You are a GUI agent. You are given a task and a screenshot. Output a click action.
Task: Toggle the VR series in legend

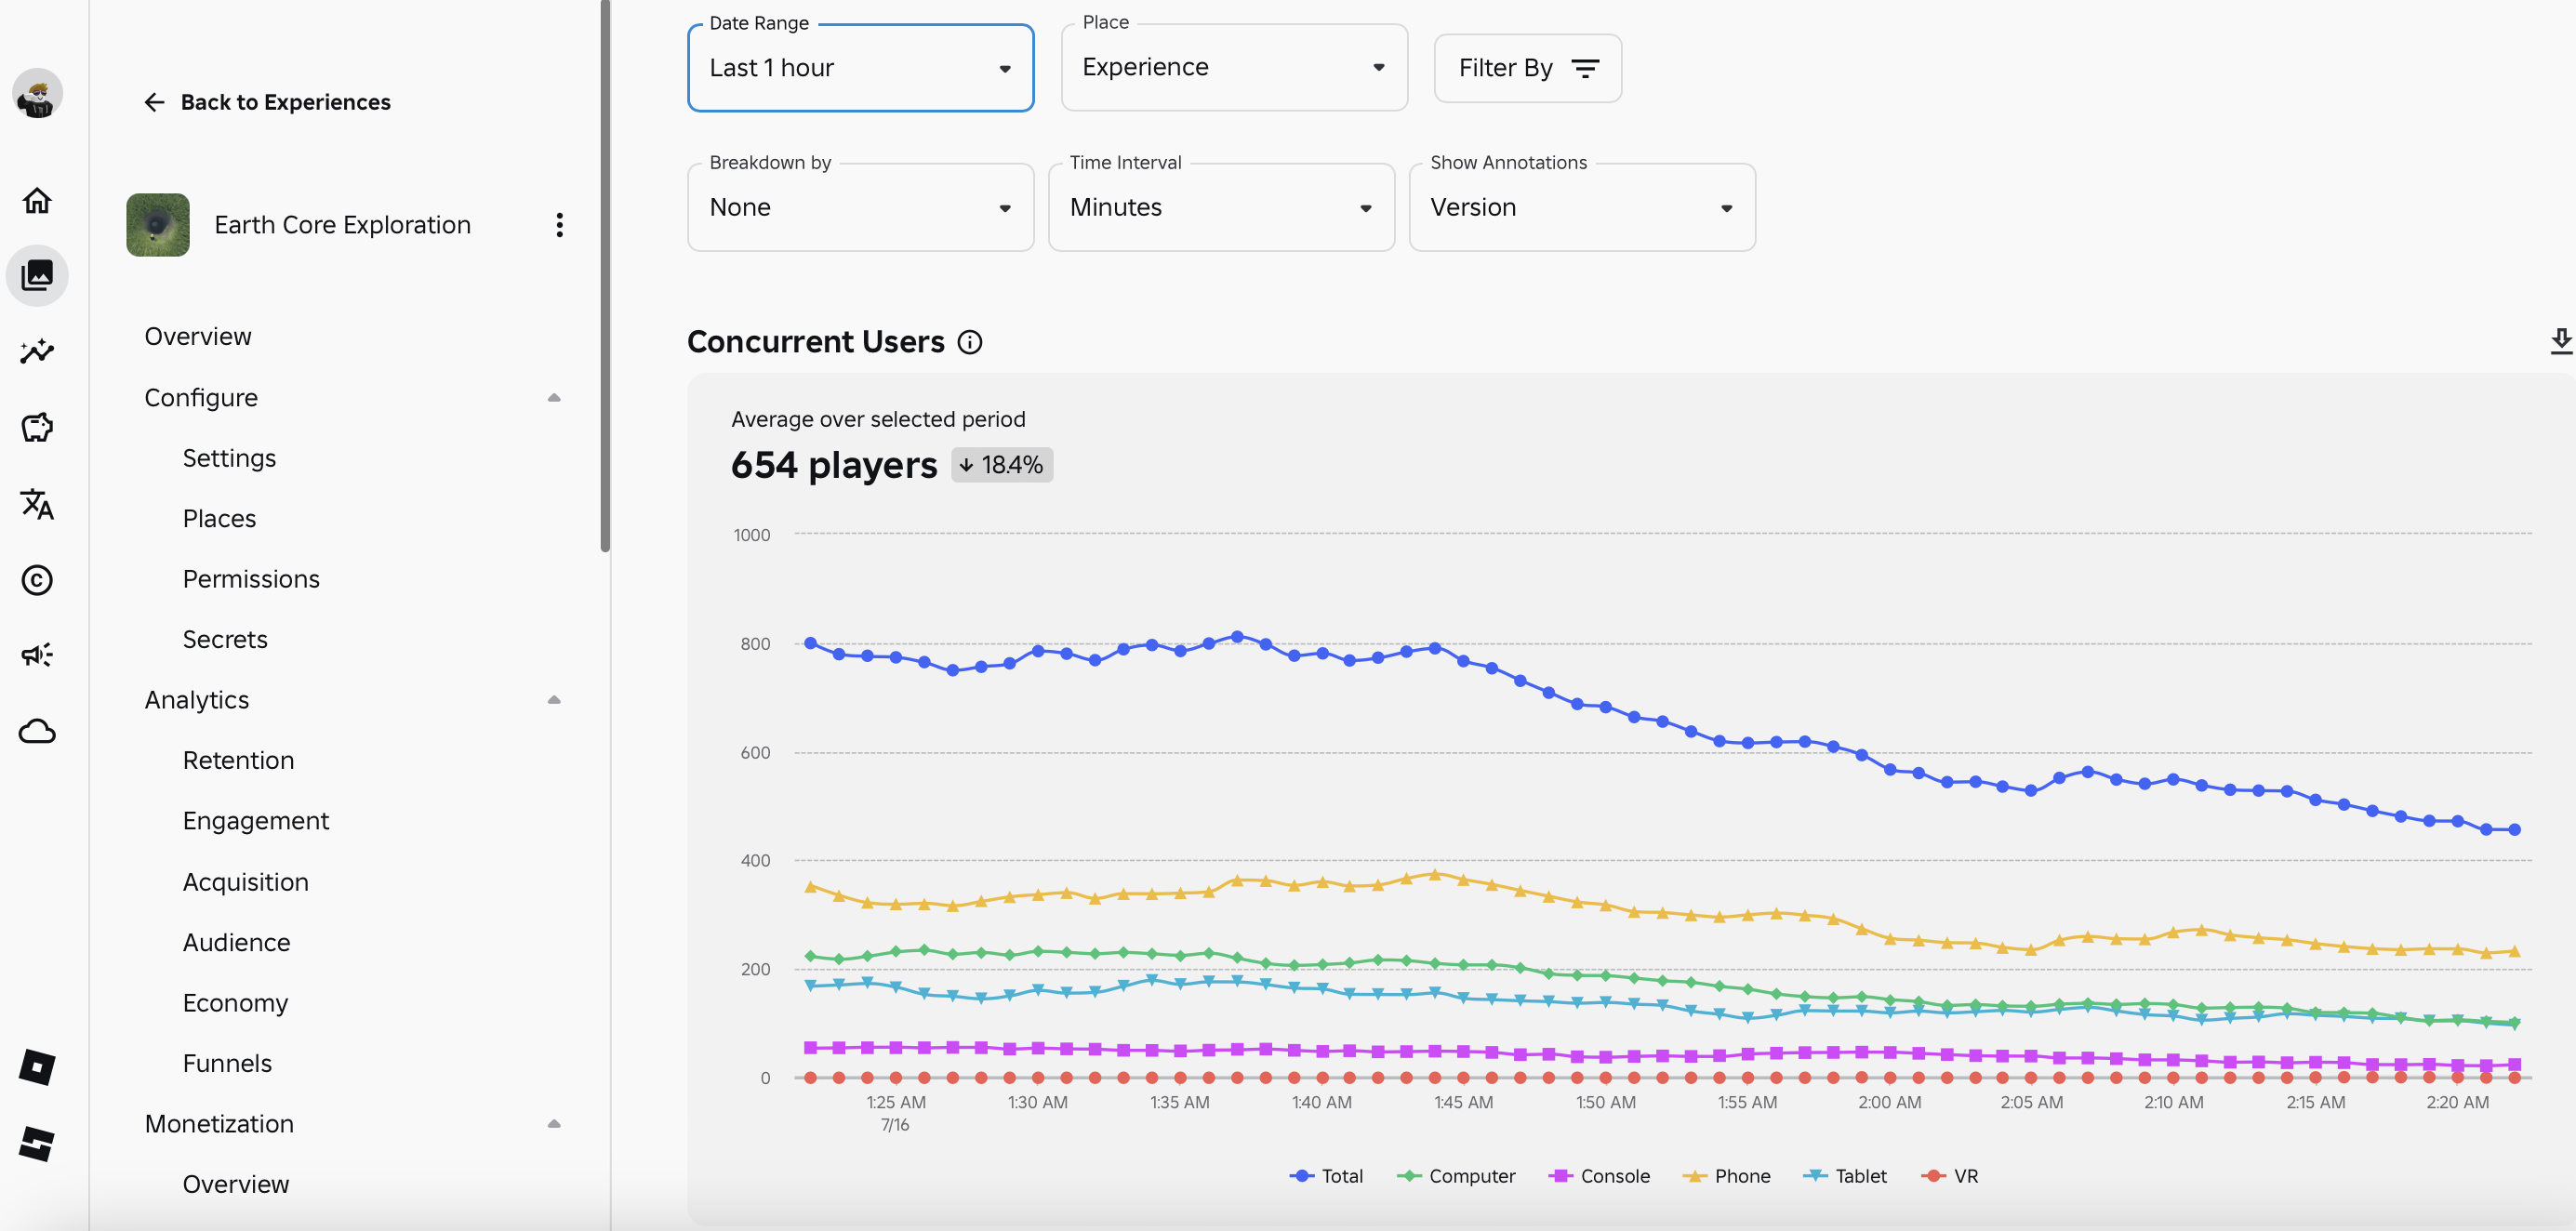(x=1950, y=1176)
